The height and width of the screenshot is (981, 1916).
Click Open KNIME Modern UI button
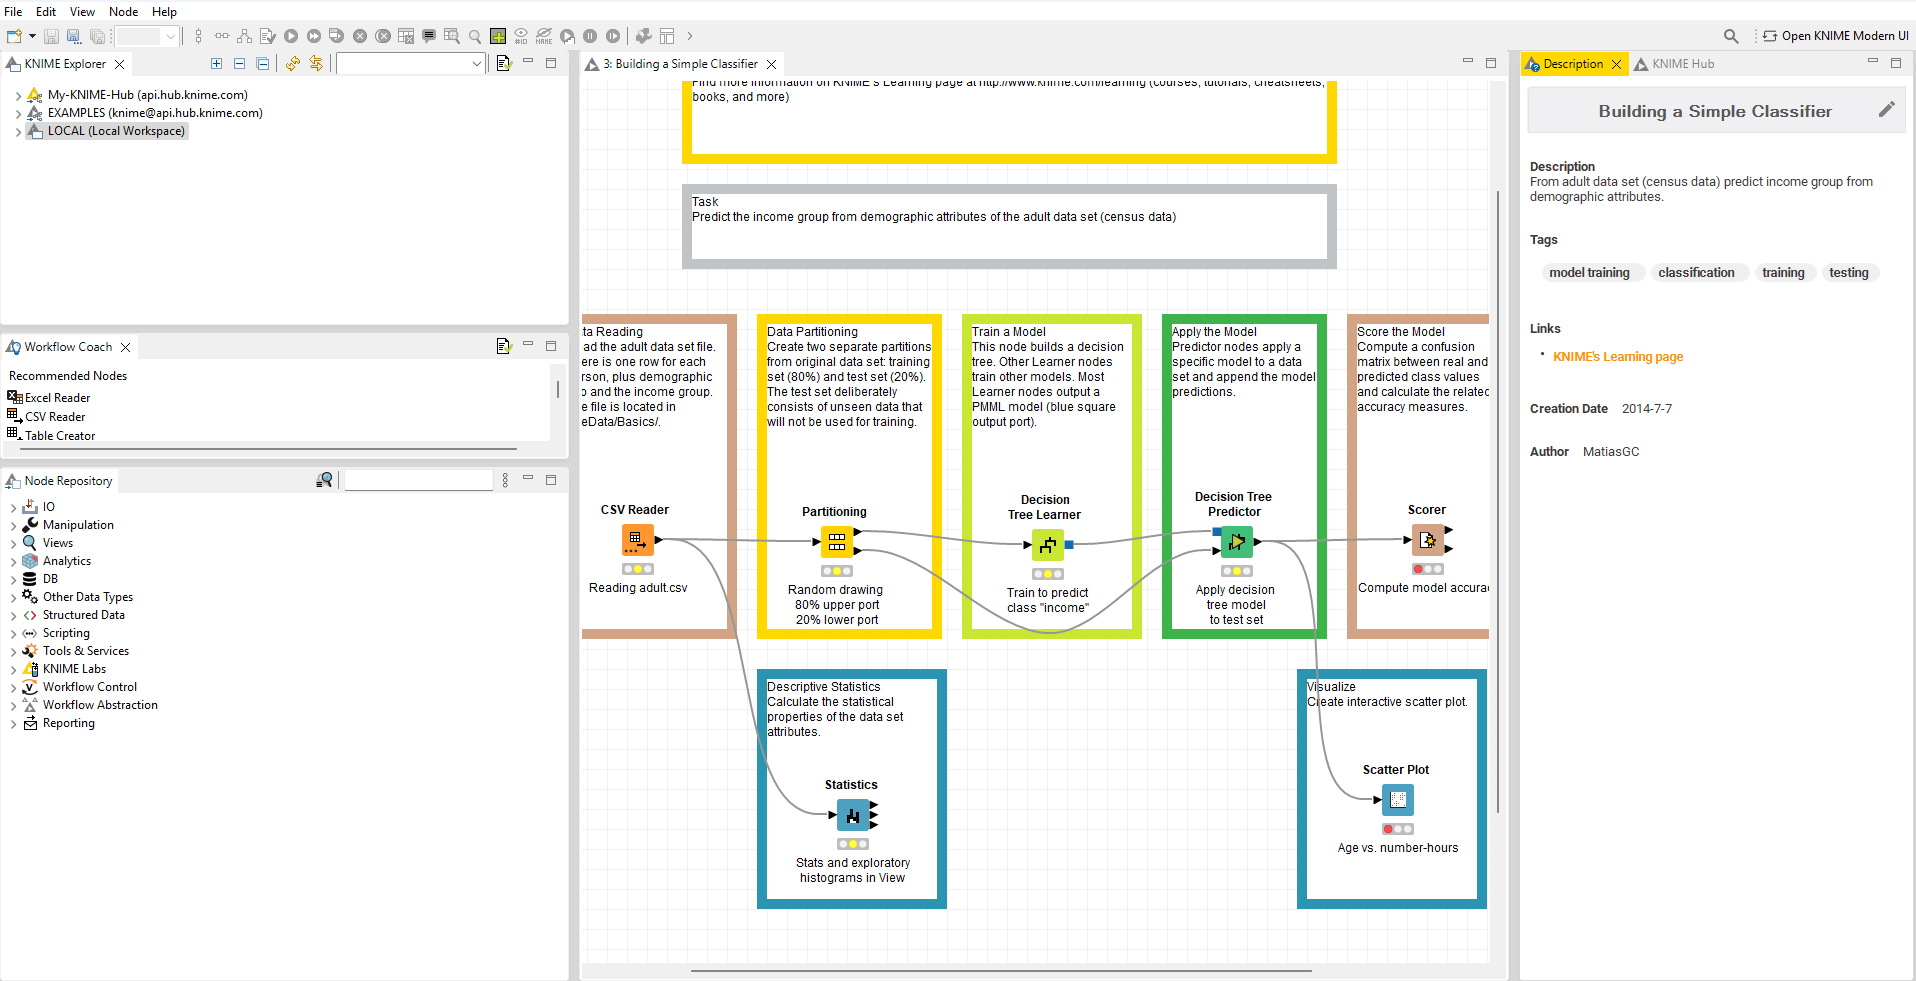coord(1835,36)
